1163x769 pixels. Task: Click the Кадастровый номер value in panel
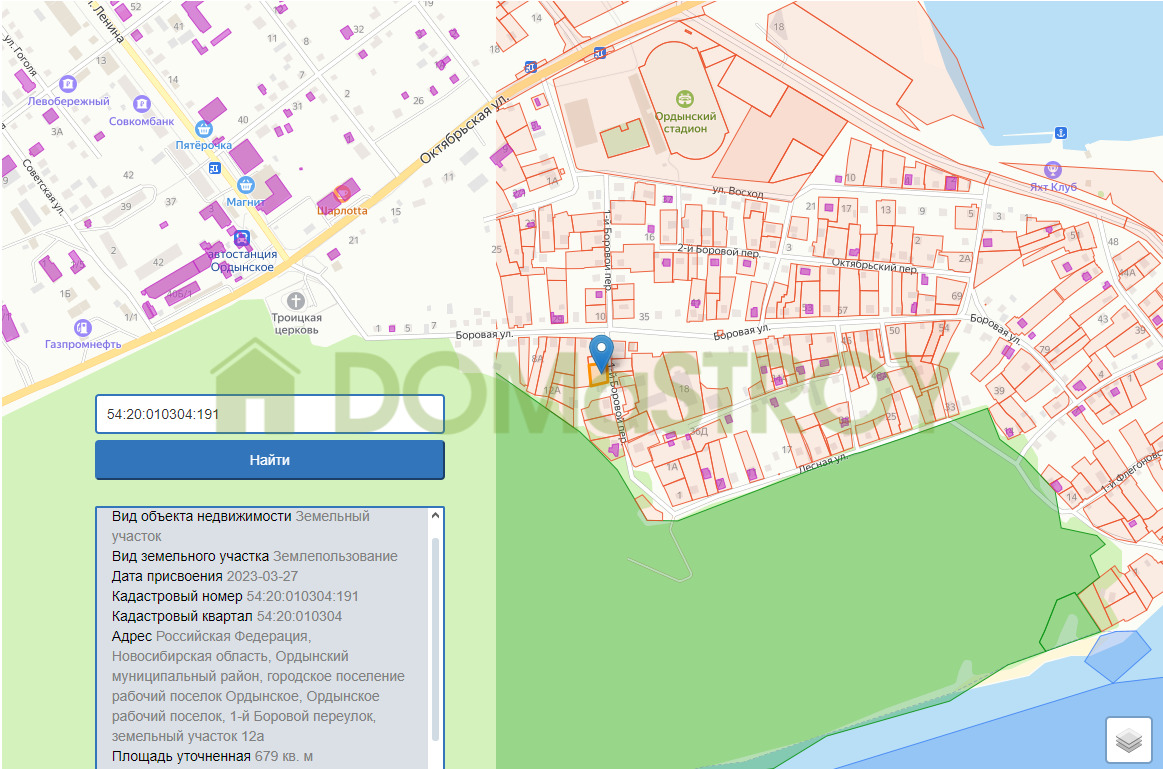click(303, 596)
